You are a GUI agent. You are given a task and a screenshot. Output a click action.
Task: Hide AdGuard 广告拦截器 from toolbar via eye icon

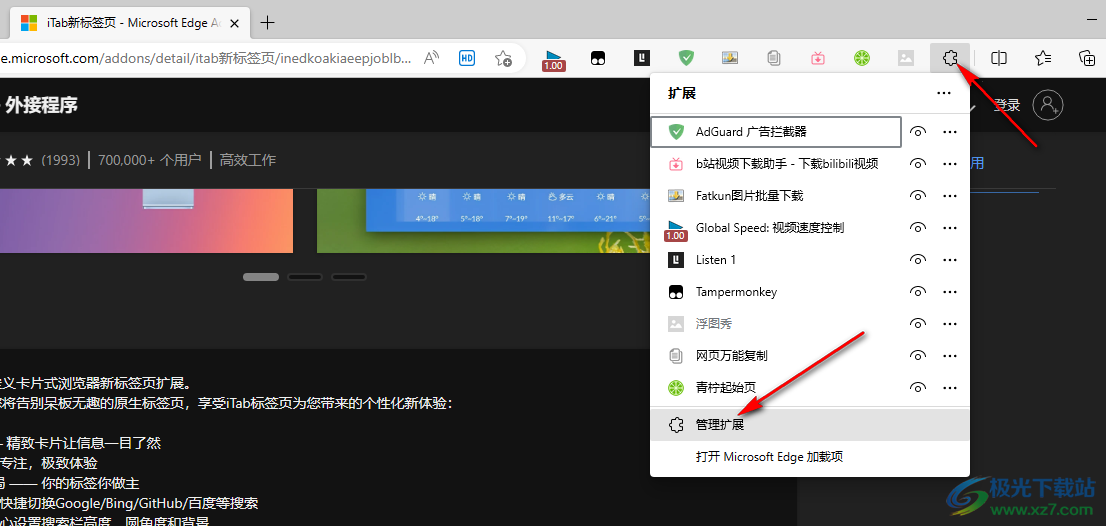click(918, 132)
